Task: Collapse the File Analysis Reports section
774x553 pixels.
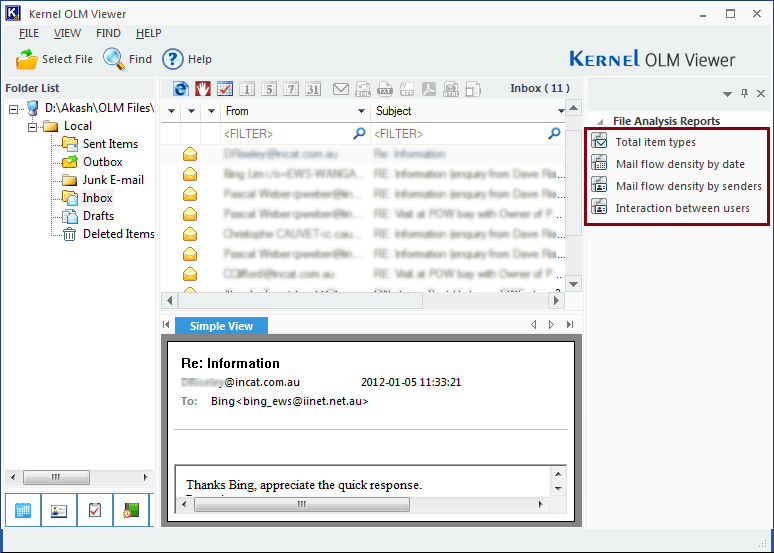Action: point(600,121)
